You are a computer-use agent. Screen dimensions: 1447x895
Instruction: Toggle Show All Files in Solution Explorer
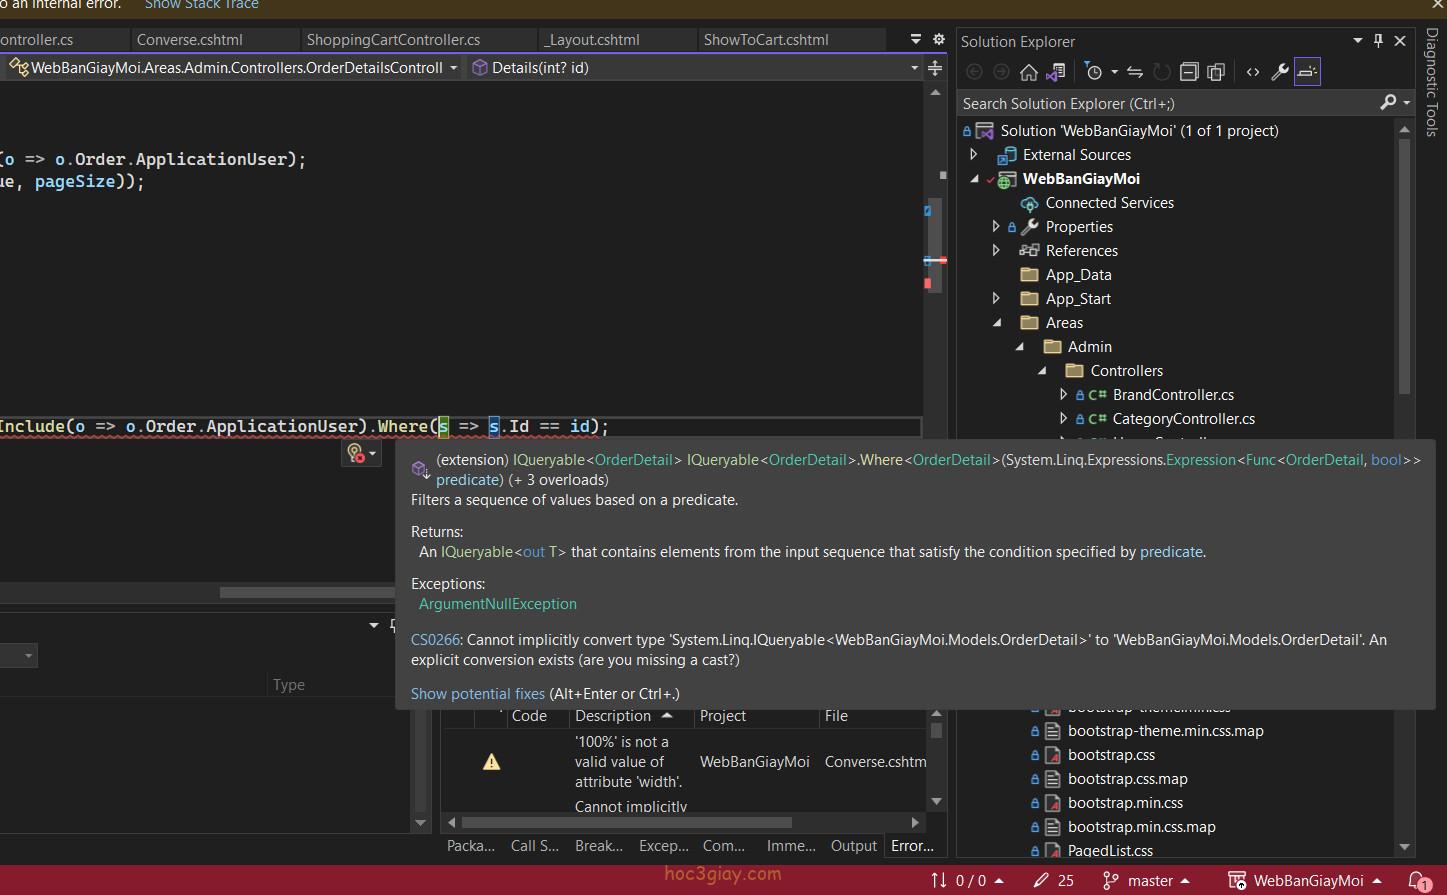[1216, 72]
